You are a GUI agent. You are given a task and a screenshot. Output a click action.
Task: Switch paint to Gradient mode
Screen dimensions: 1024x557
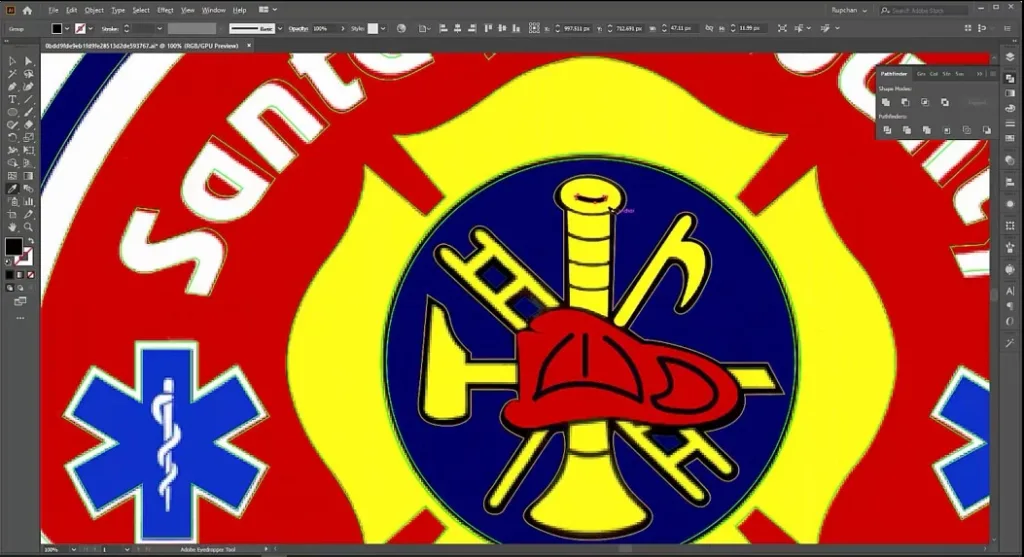[20, 275]
